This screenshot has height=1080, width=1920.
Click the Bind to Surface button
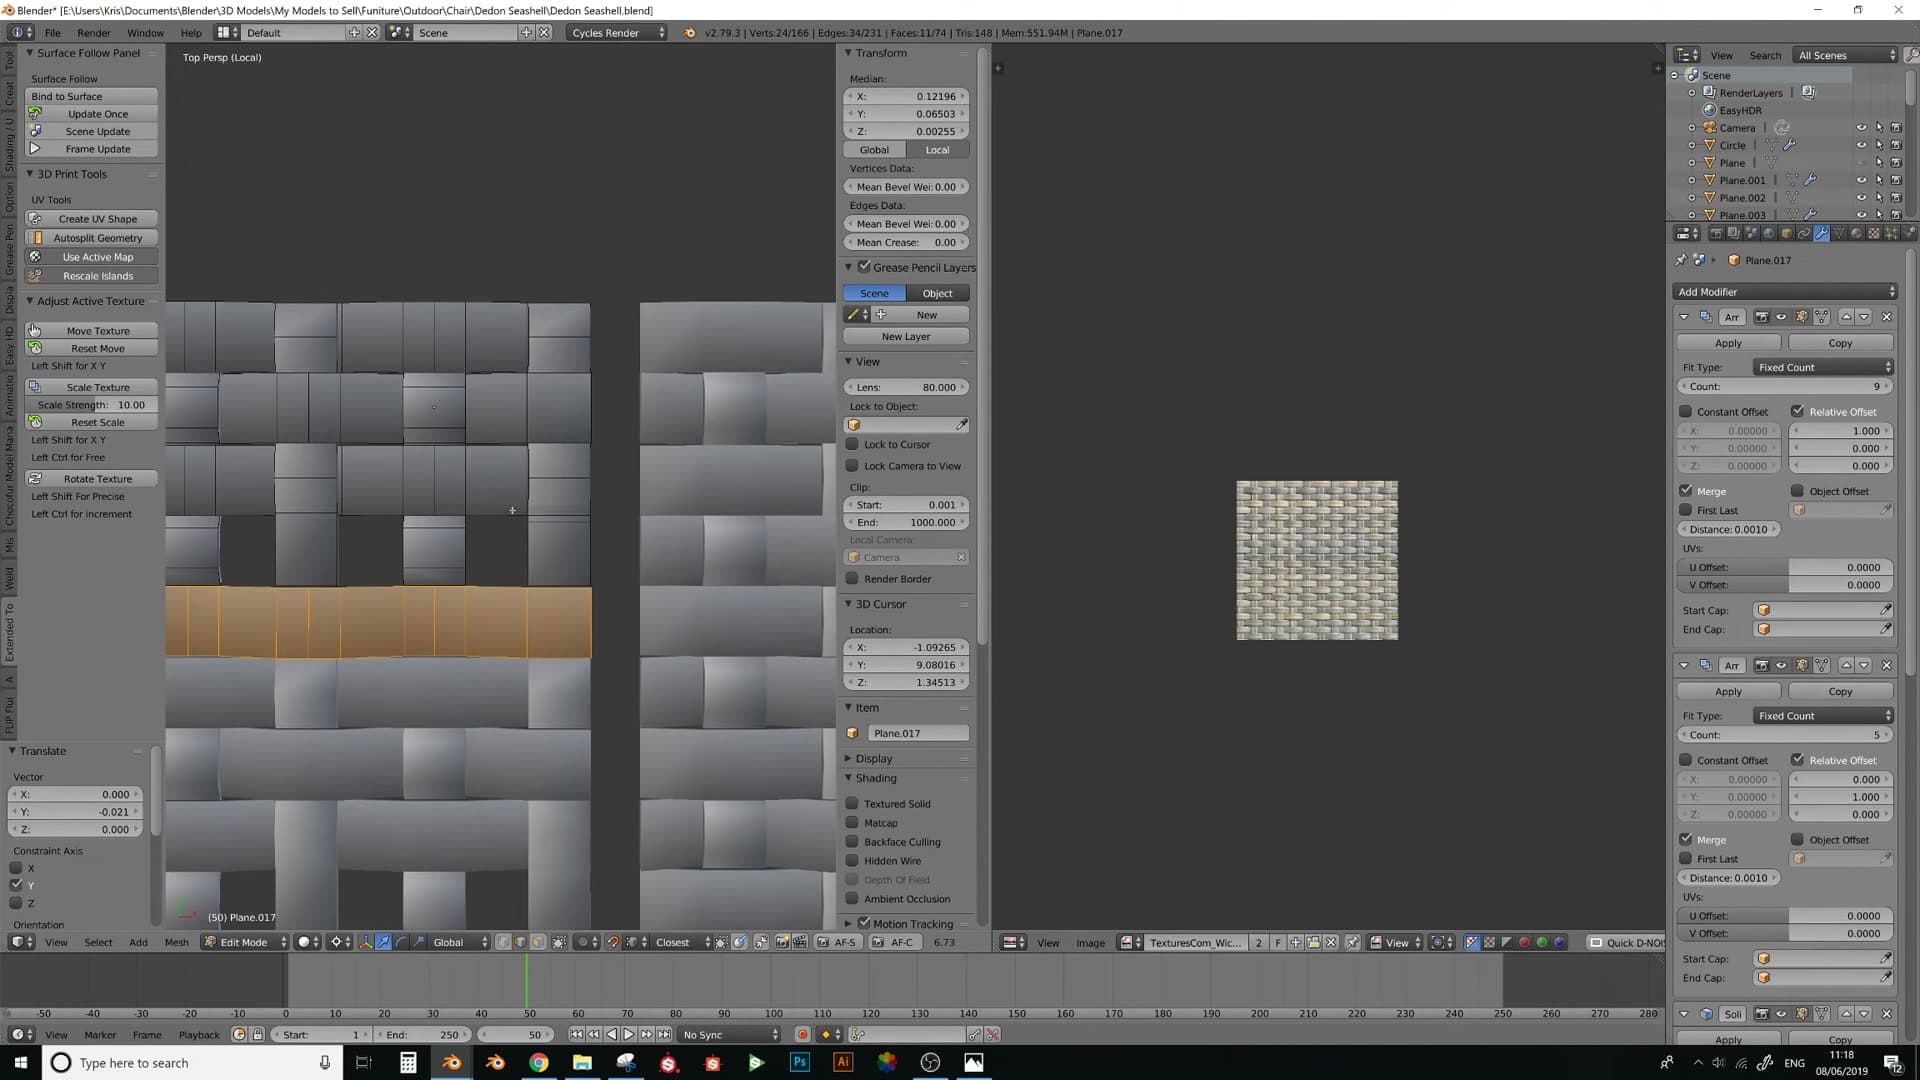[x=91, y=96]
